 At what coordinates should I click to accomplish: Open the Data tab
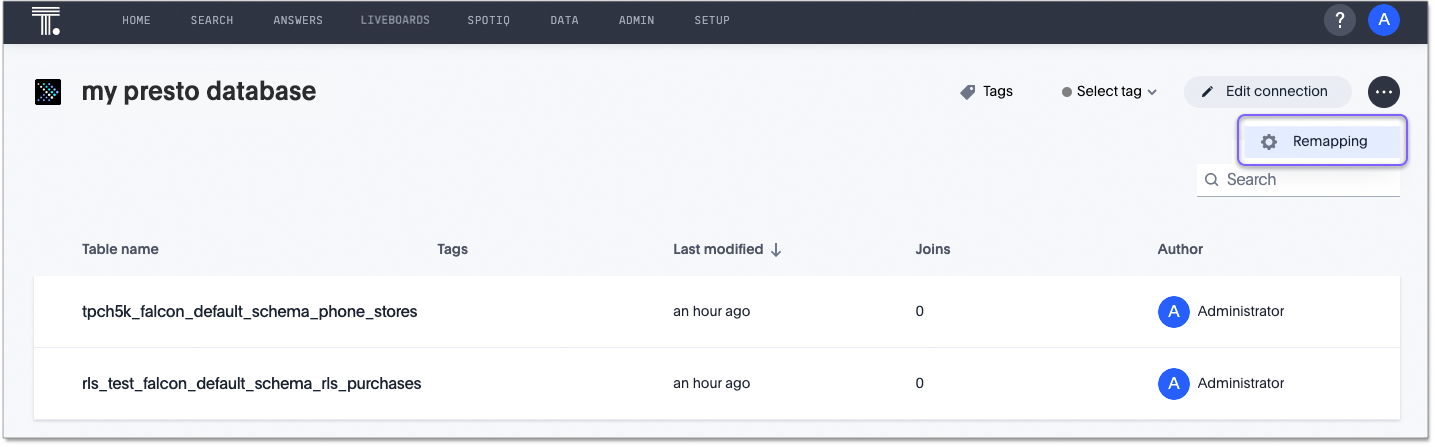click(564, 21)
